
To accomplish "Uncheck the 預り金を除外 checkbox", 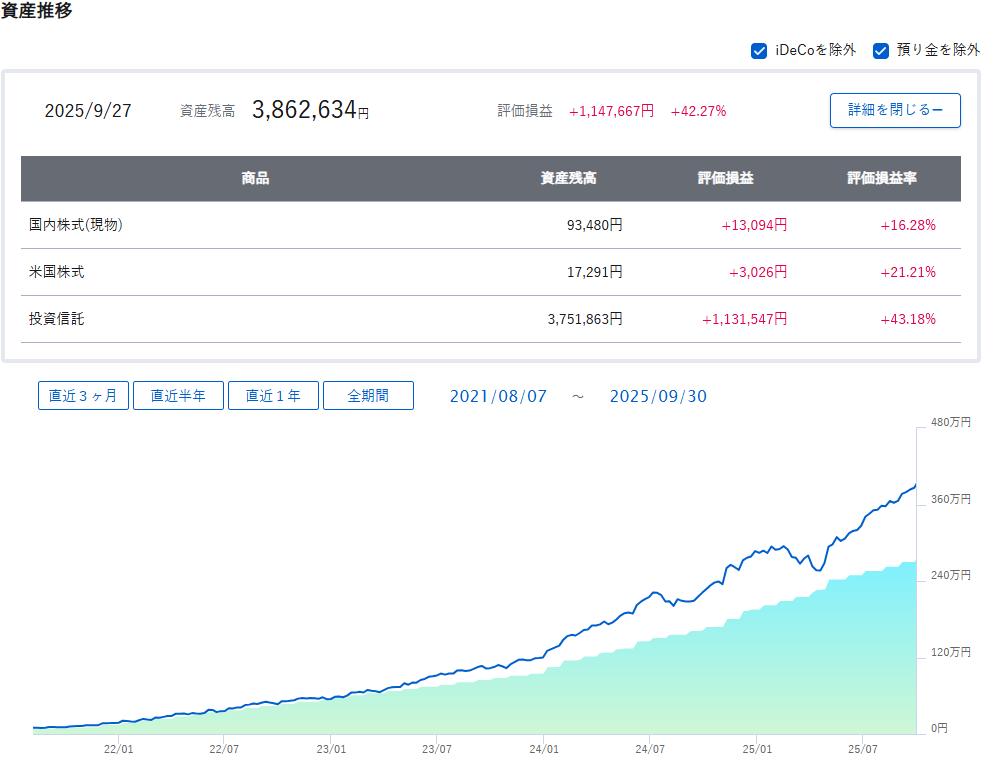I will point(881,51).
